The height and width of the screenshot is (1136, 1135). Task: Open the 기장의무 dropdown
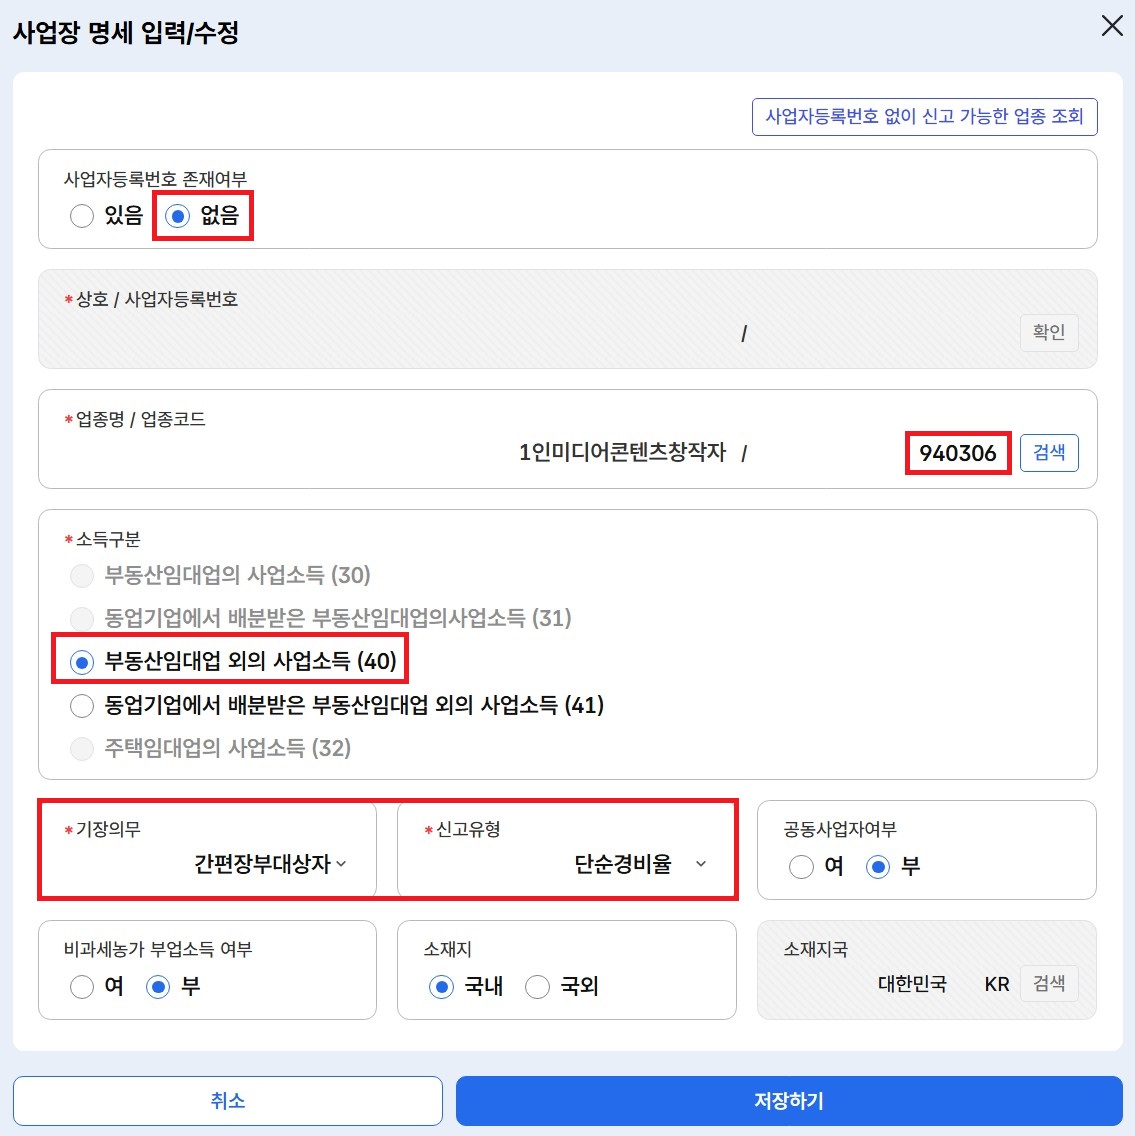270,864
